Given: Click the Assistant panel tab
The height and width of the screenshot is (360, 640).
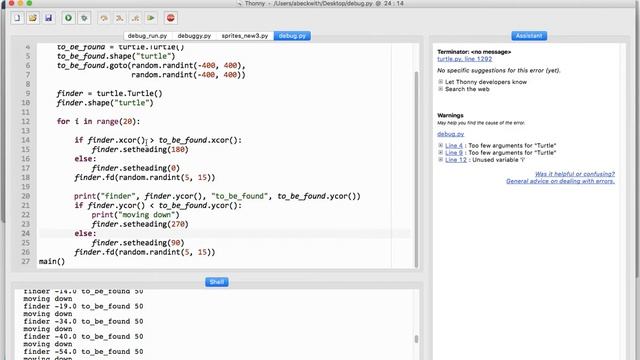Looking at the screenshot, I should coord(529,36).
